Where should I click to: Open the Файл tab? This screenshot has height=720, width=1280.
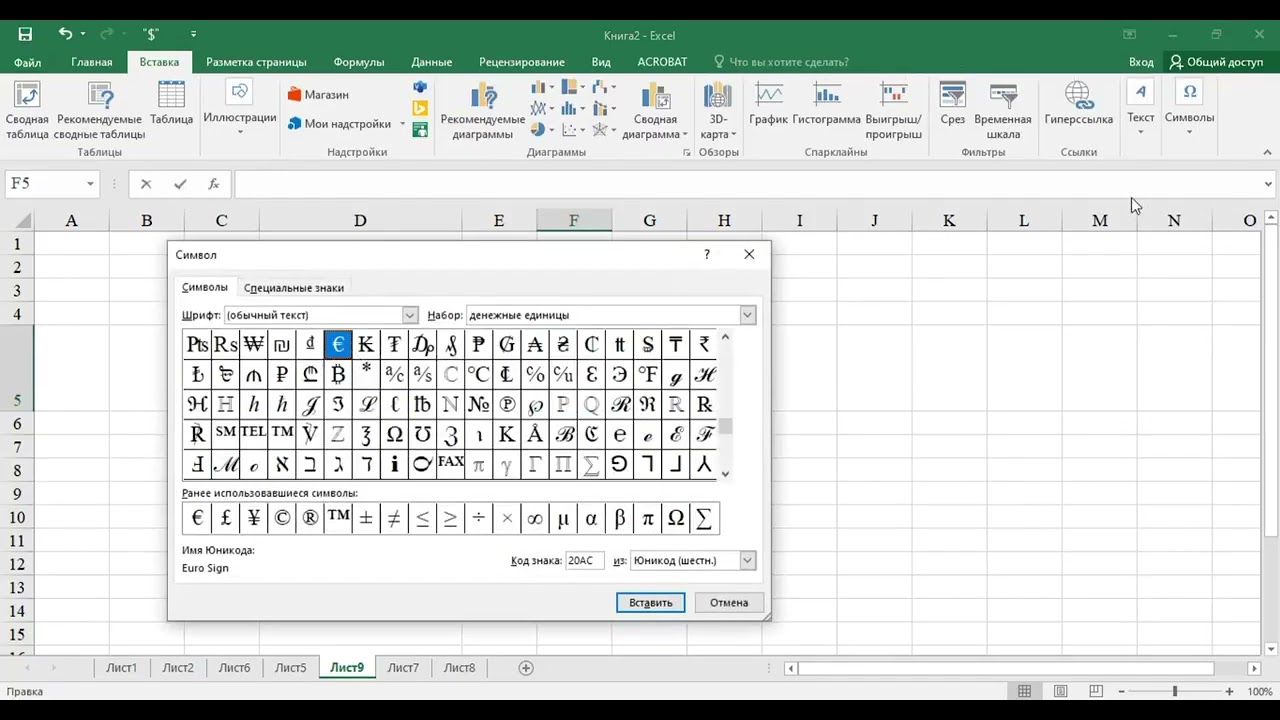(x=27, y=62)
